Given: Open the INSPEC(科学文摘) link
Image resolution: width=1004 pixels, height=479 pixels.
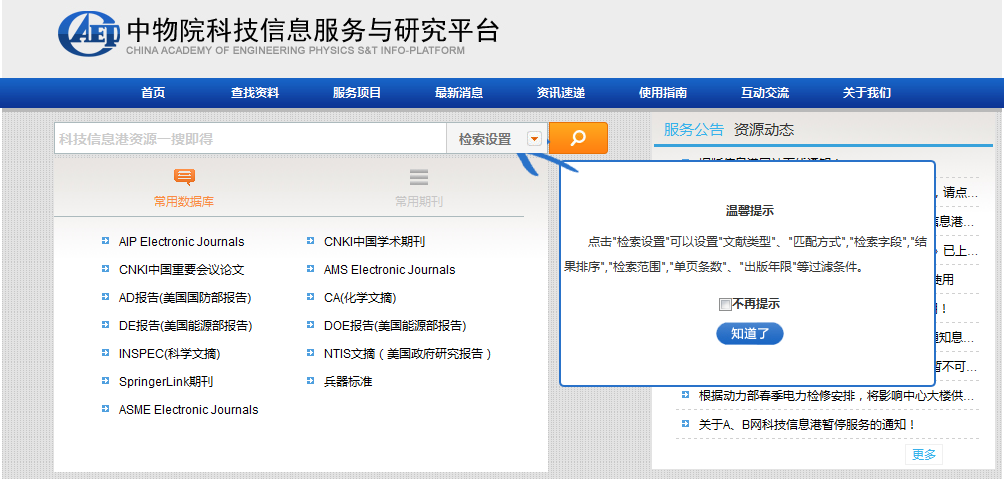Looking at the screenshot, I should click(169, 354).
